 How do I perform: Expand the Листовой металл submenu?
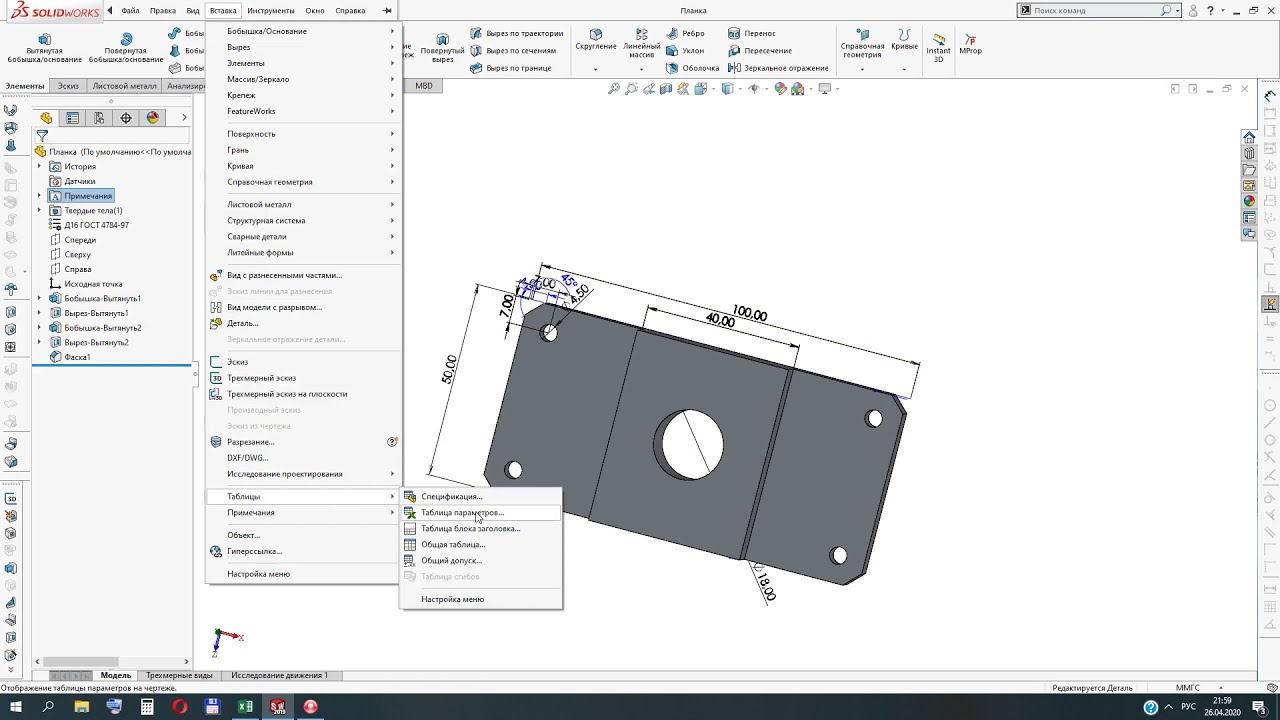[x=303, y=204]
